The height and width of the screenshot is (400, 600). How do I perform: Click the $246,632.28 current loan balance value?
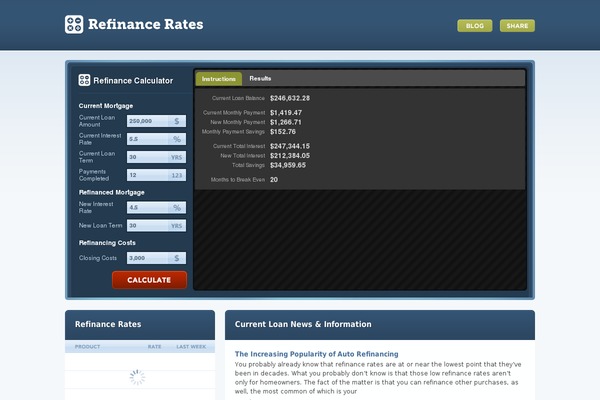point(290,98)
